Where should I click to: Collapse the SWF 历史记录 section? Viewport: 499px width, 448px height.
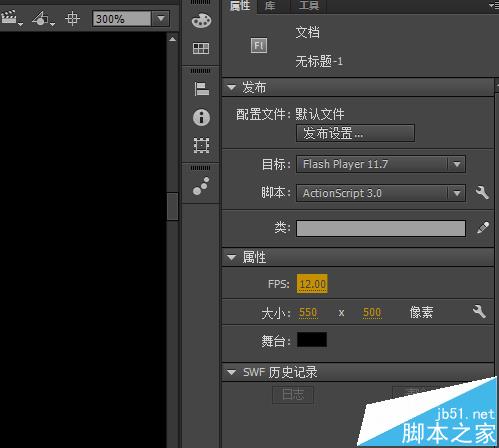pos(231,372)
